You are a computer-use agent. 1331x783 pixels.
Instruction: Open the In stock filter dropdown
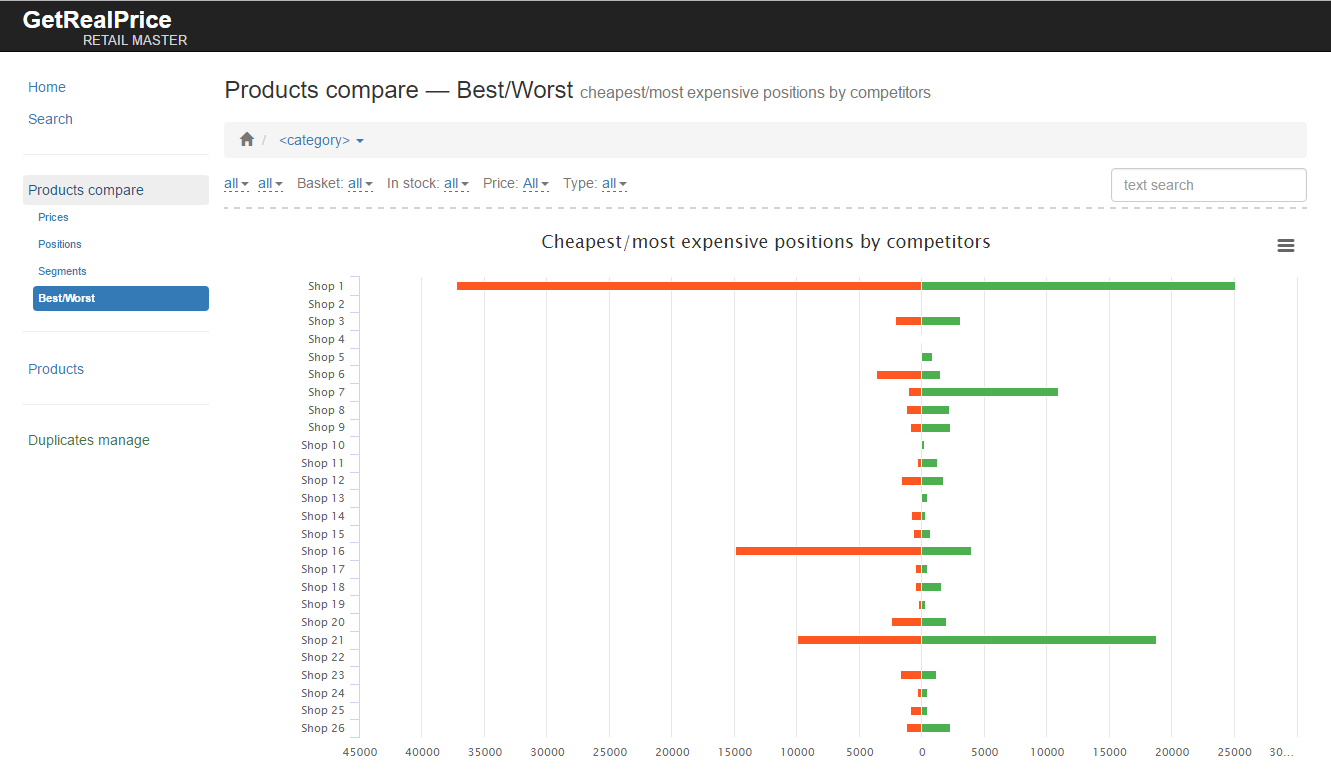(x=456, y=184)
